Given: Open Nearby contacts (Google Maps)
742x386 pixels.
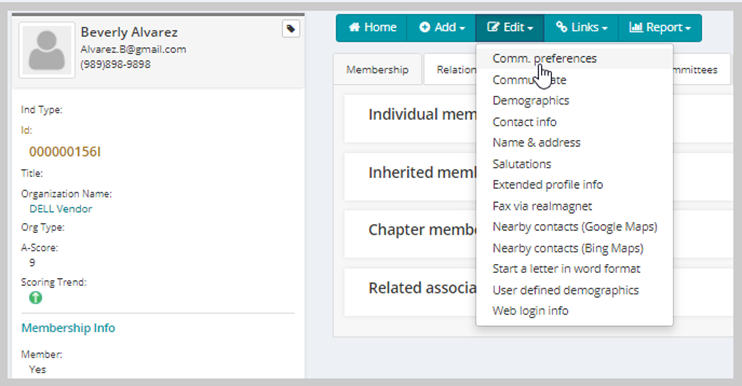Looking at the screenshot, I should (x=574, y=227).
